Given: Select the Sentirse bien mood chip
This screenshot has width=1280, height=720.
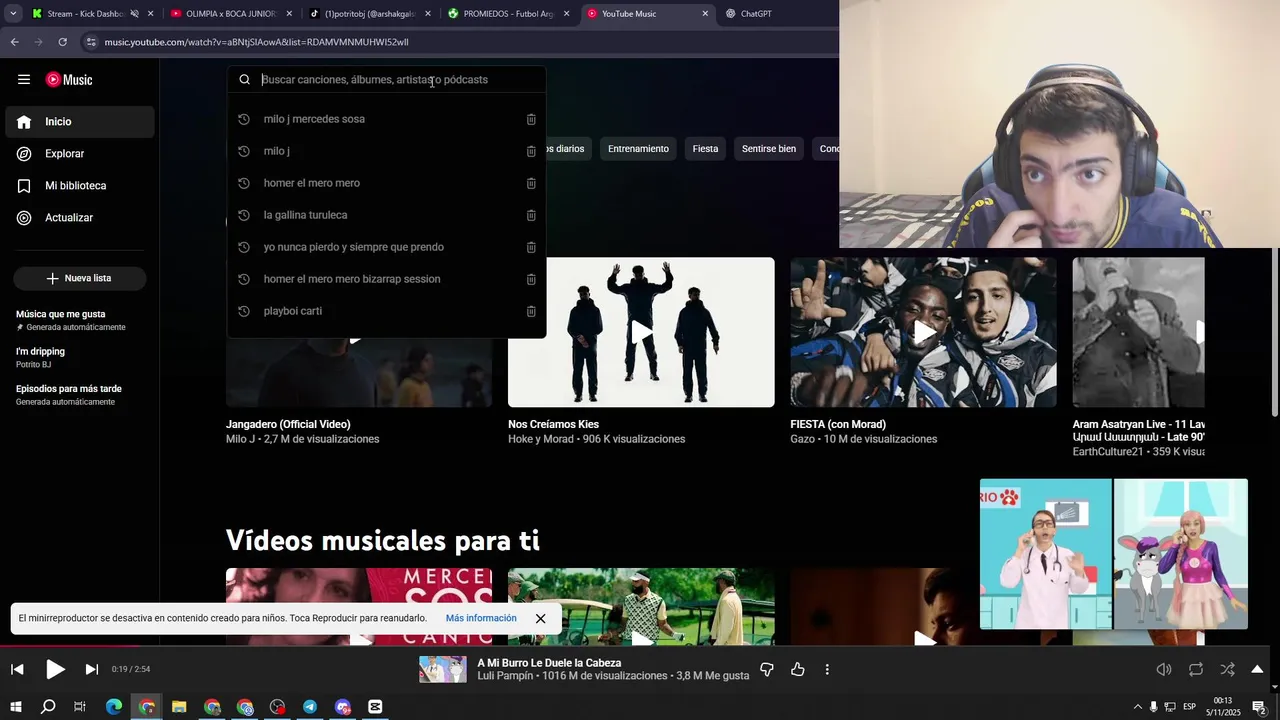Looking at the screenshot, I should (768, 149).
